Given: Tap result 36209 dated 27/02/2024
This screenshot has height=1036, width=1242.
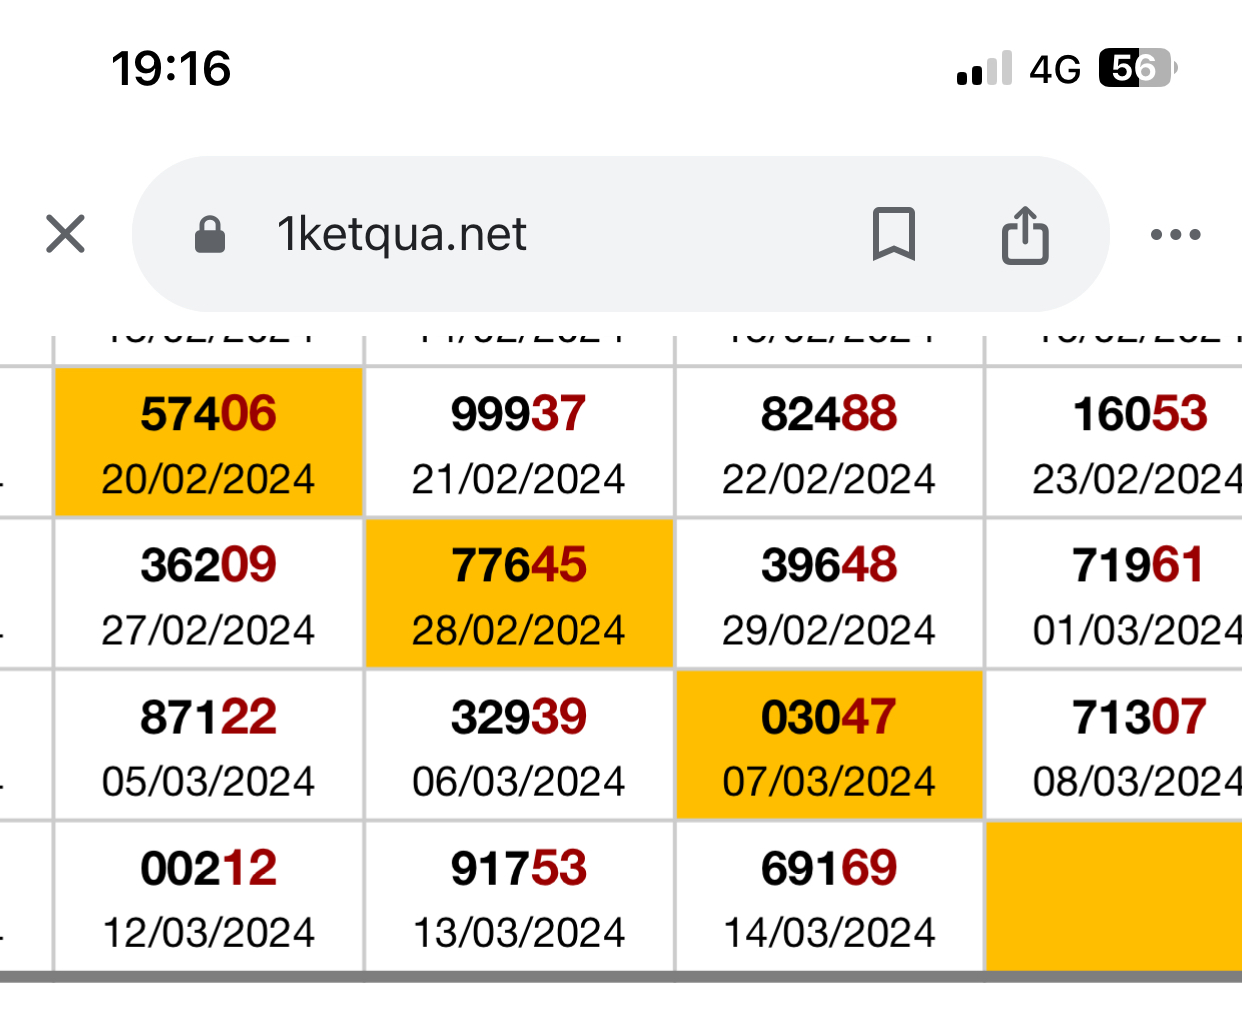Looking at the screenshot, I should point(208,593).
